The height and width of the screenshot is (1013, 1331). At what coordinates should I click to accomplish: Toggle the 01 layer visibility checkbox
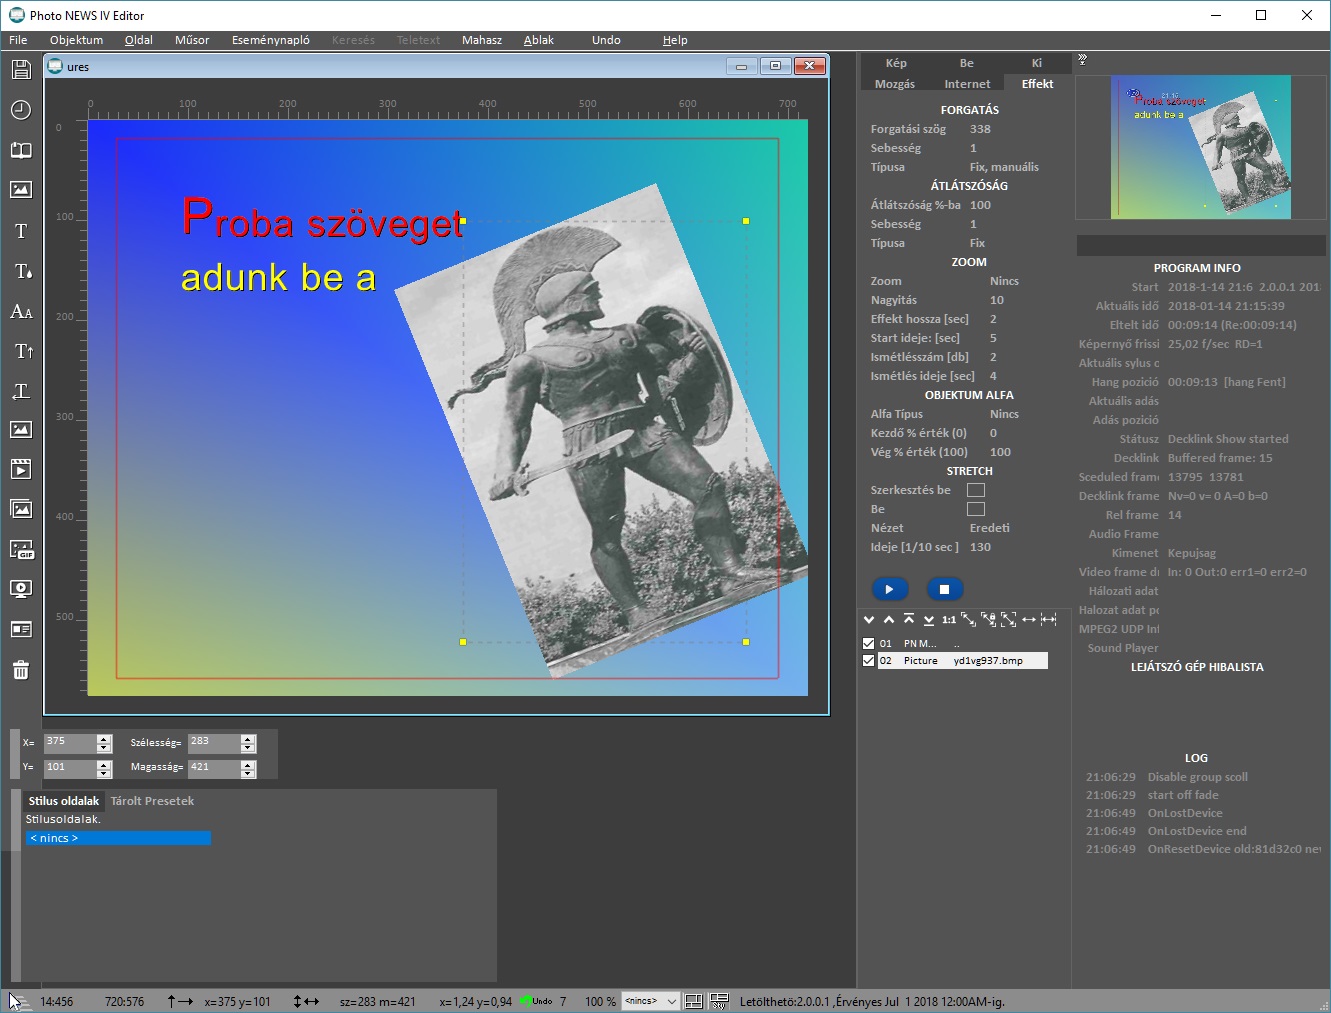click(868, 644)
